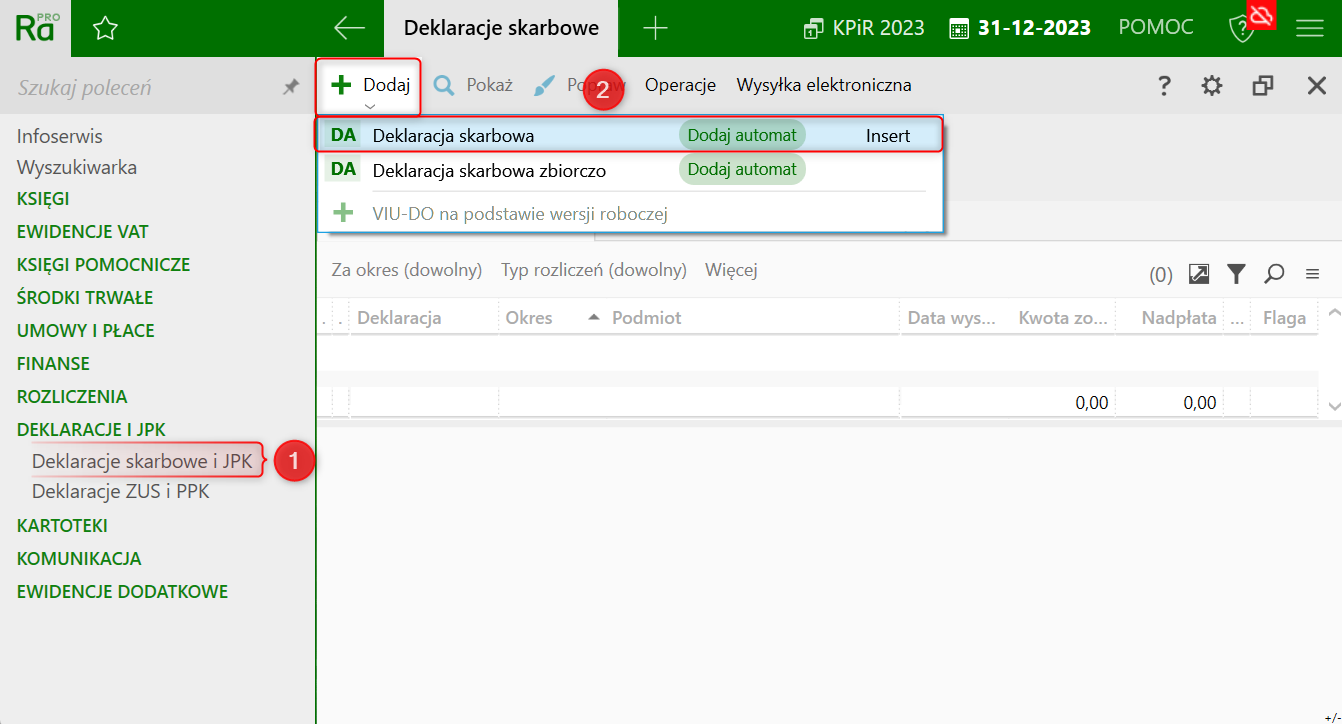The image size is (1342, 724).
Task: Expand the UMOWY I PŁACE section
Action: coord(86,331)
